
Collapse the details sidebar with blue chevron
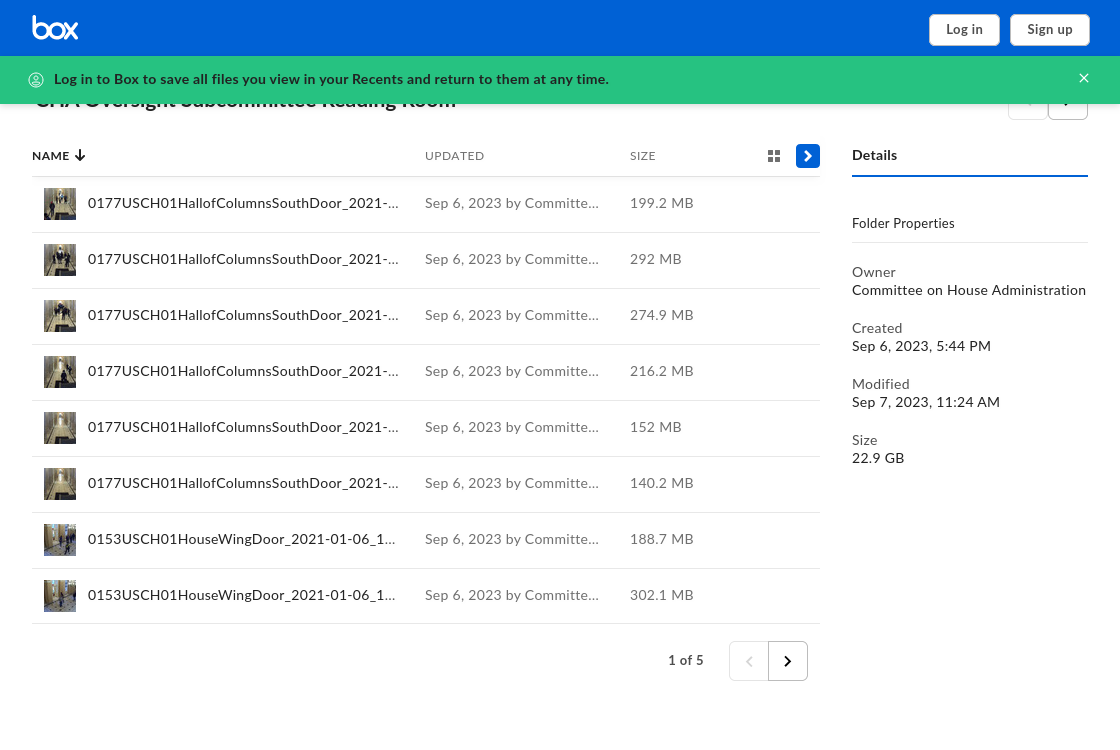click(x=808, y=156)
